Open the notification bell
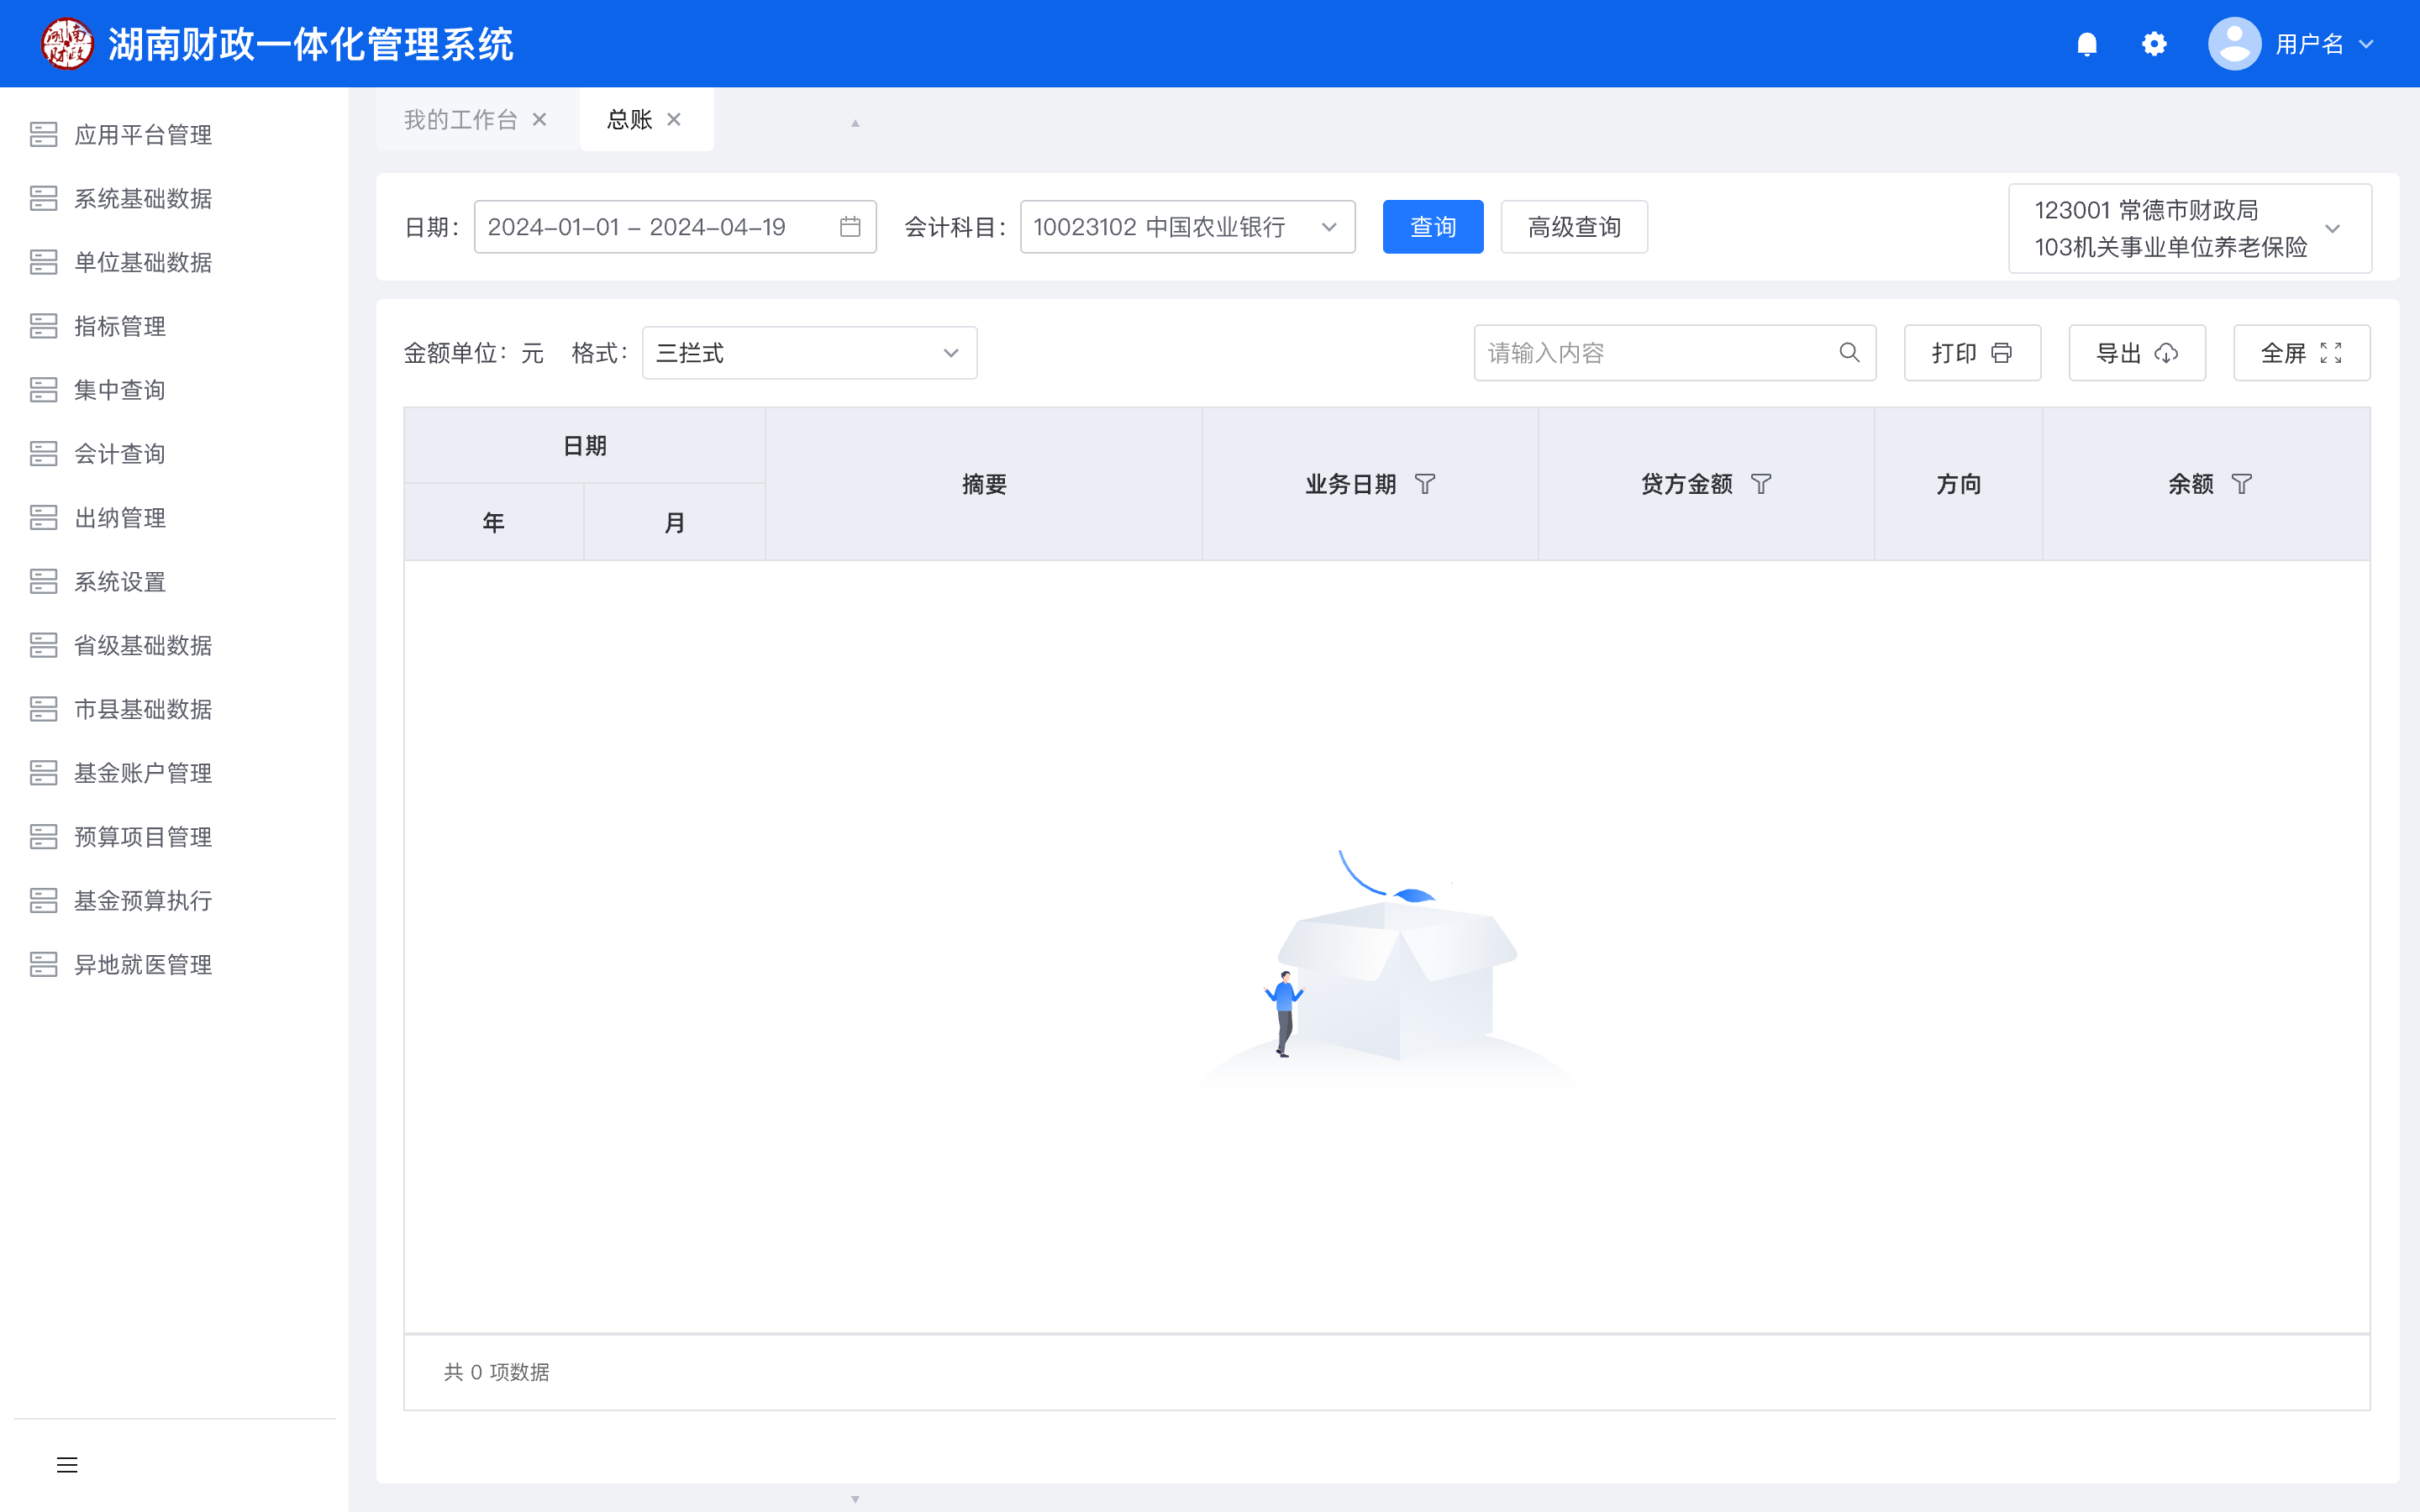 point(2086,44)
